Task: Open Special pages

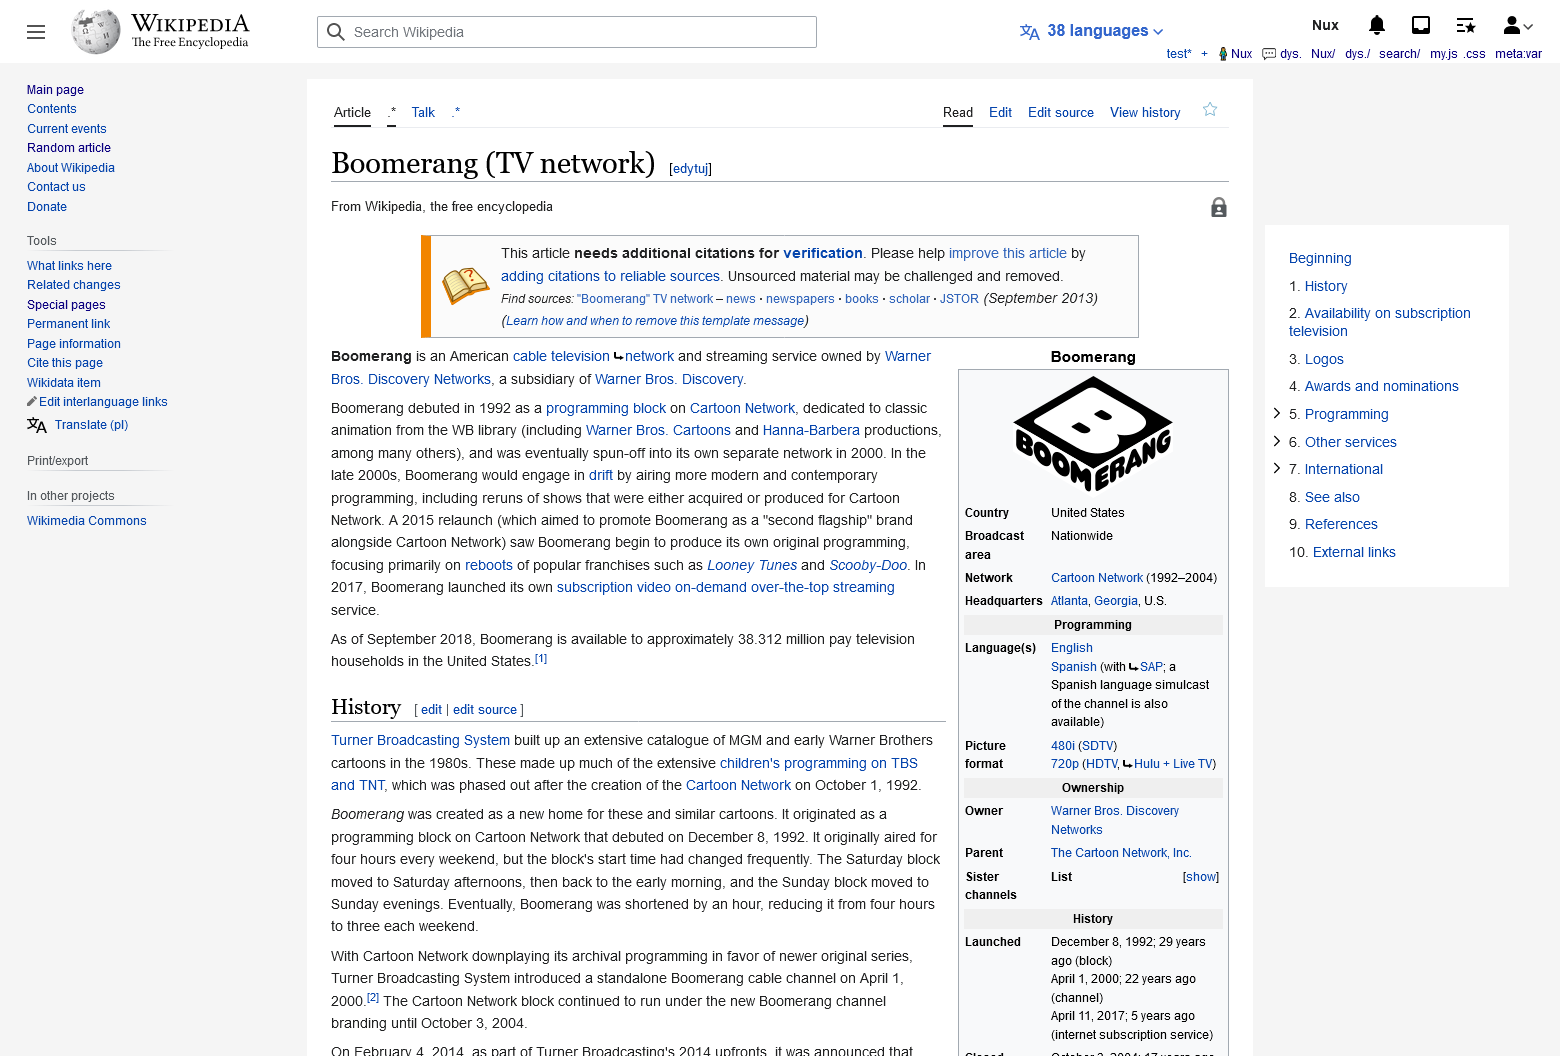Action: tap(66, 305)
